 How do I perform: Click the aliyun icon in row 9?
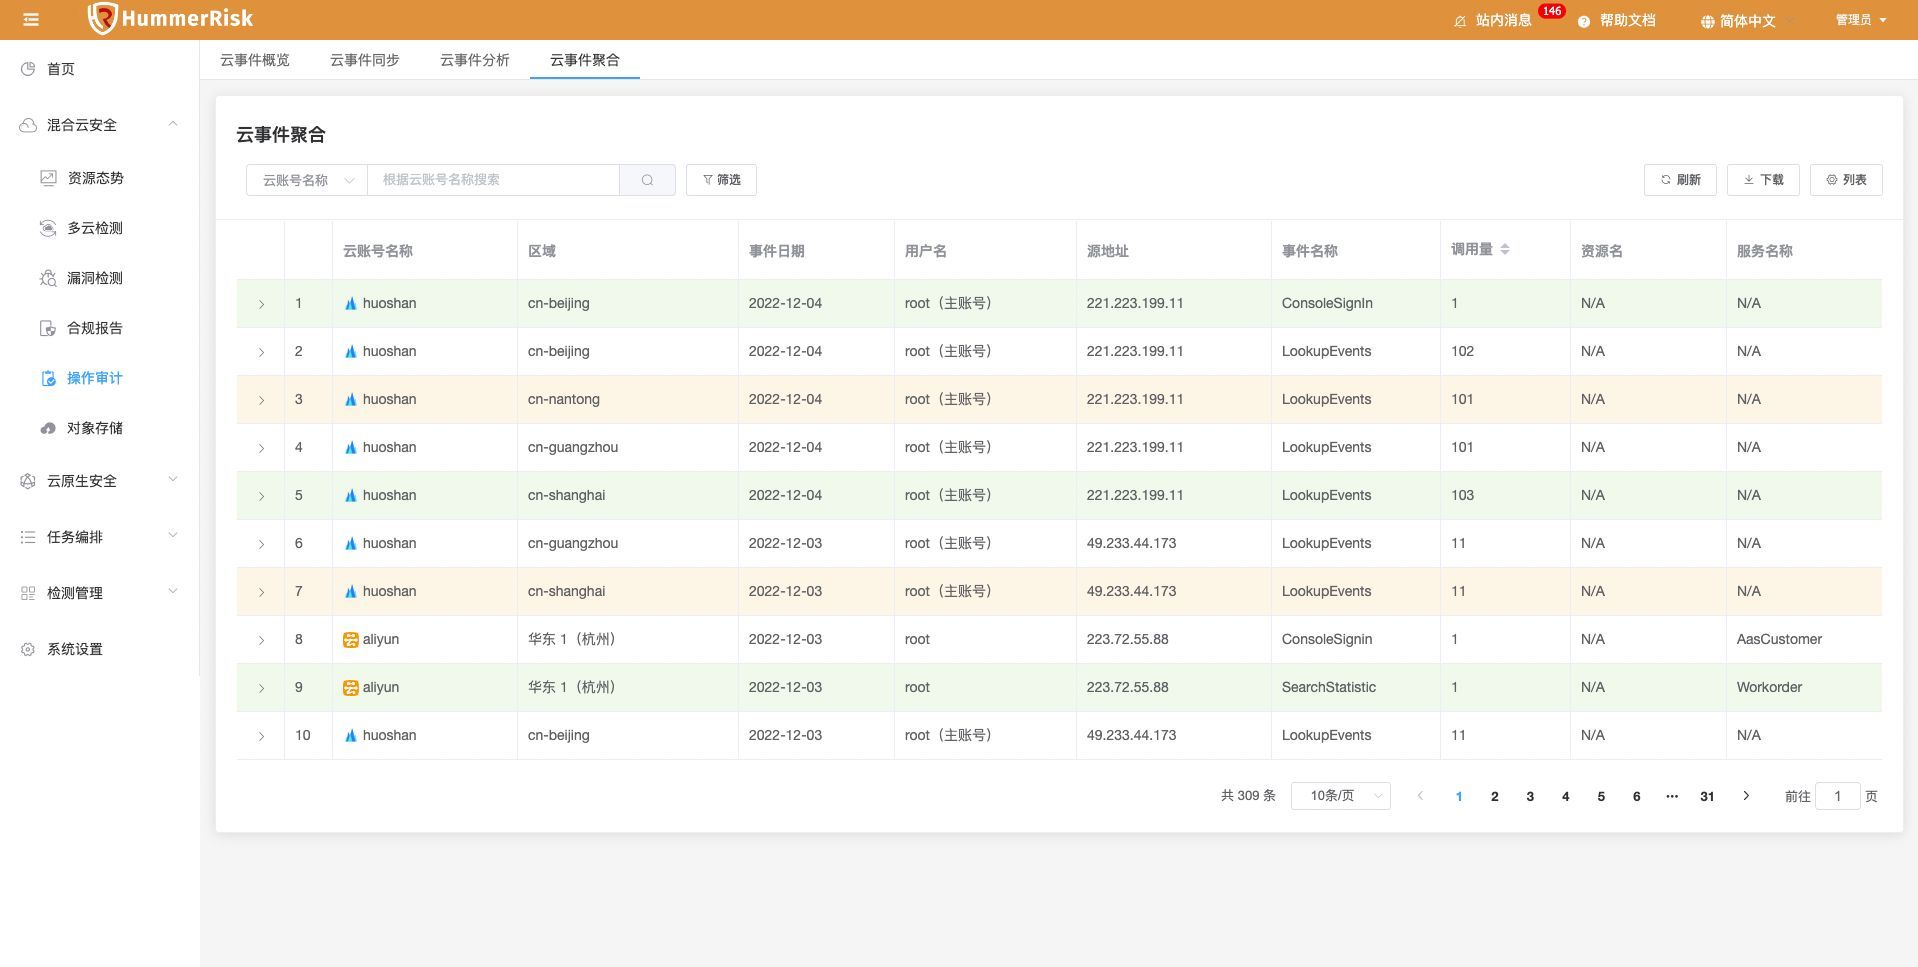[x=350, y=687]
